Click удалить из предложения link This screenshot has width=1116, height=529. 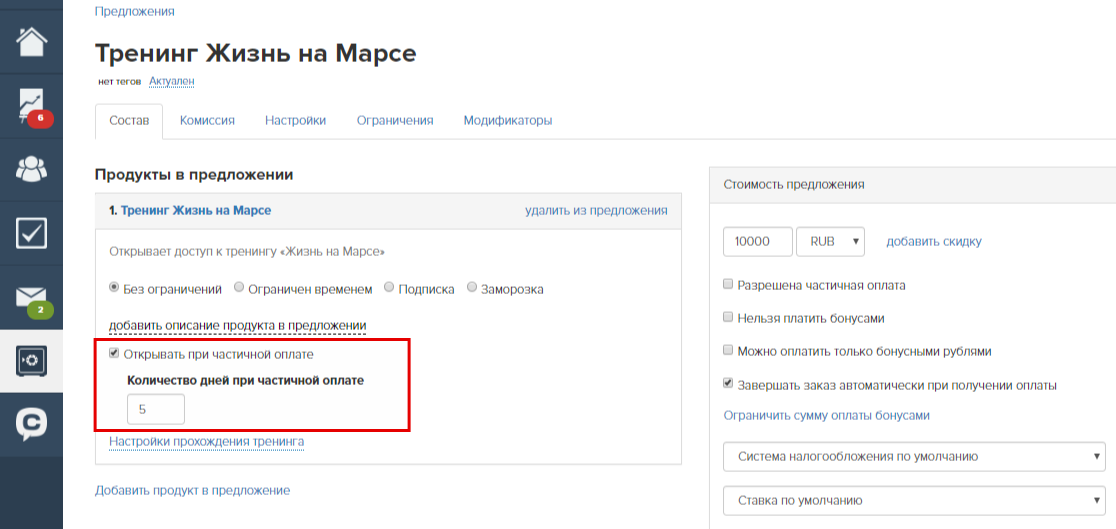point(596,210)
